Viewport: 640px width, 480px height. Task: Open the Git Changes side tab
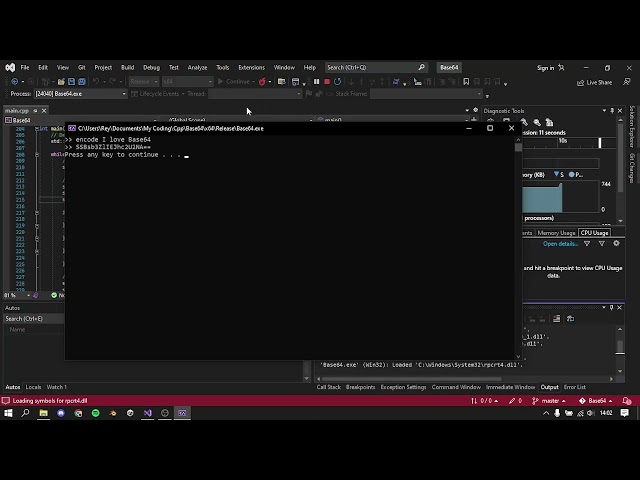[632, 168]
